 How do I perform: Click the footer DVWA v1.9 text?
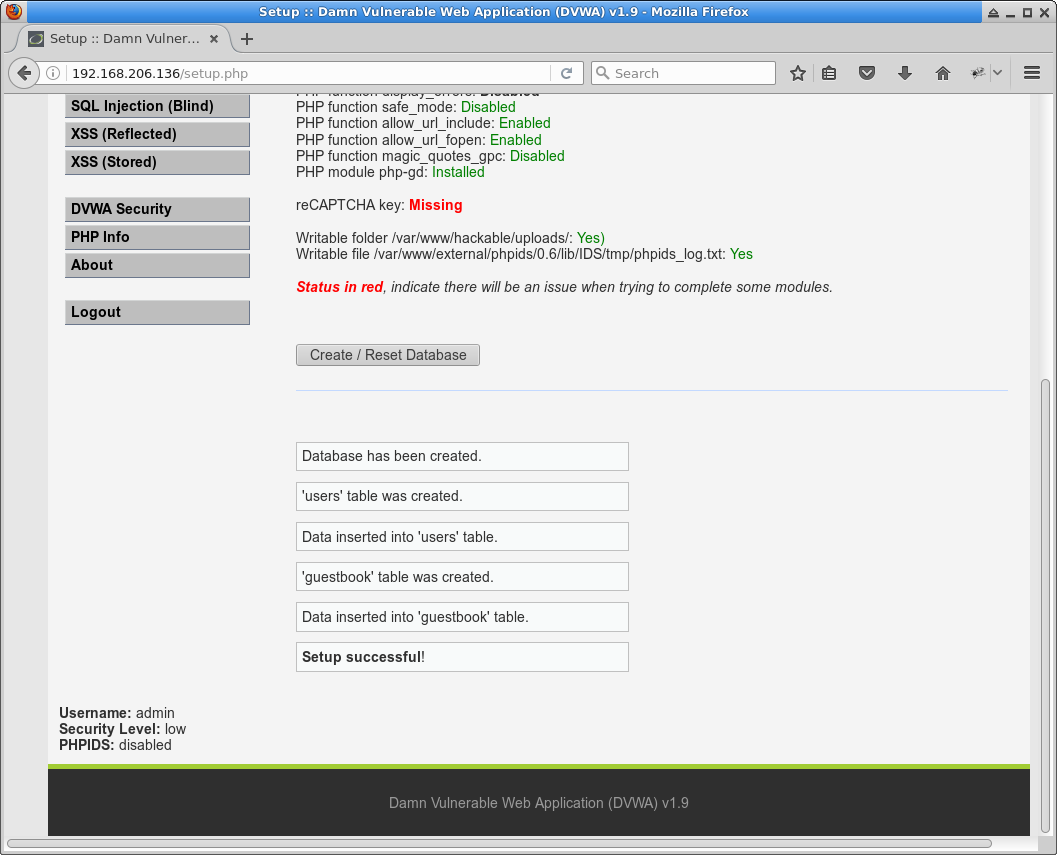(539, 803)
